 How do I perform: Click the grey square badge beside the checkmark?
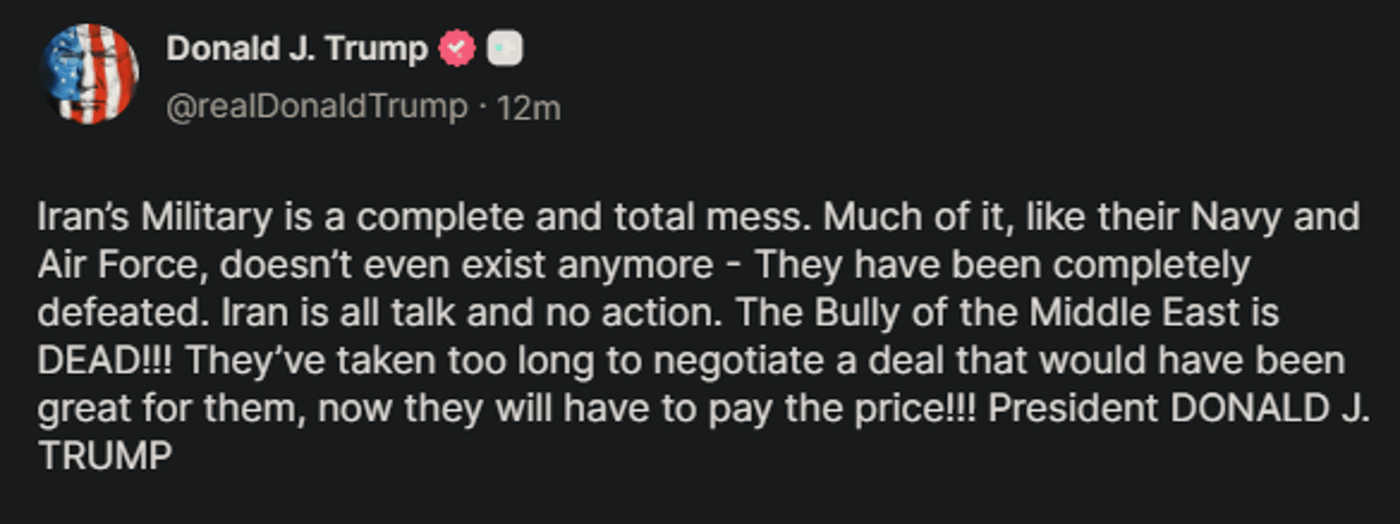pyautogui.click(x=504, y=49)
